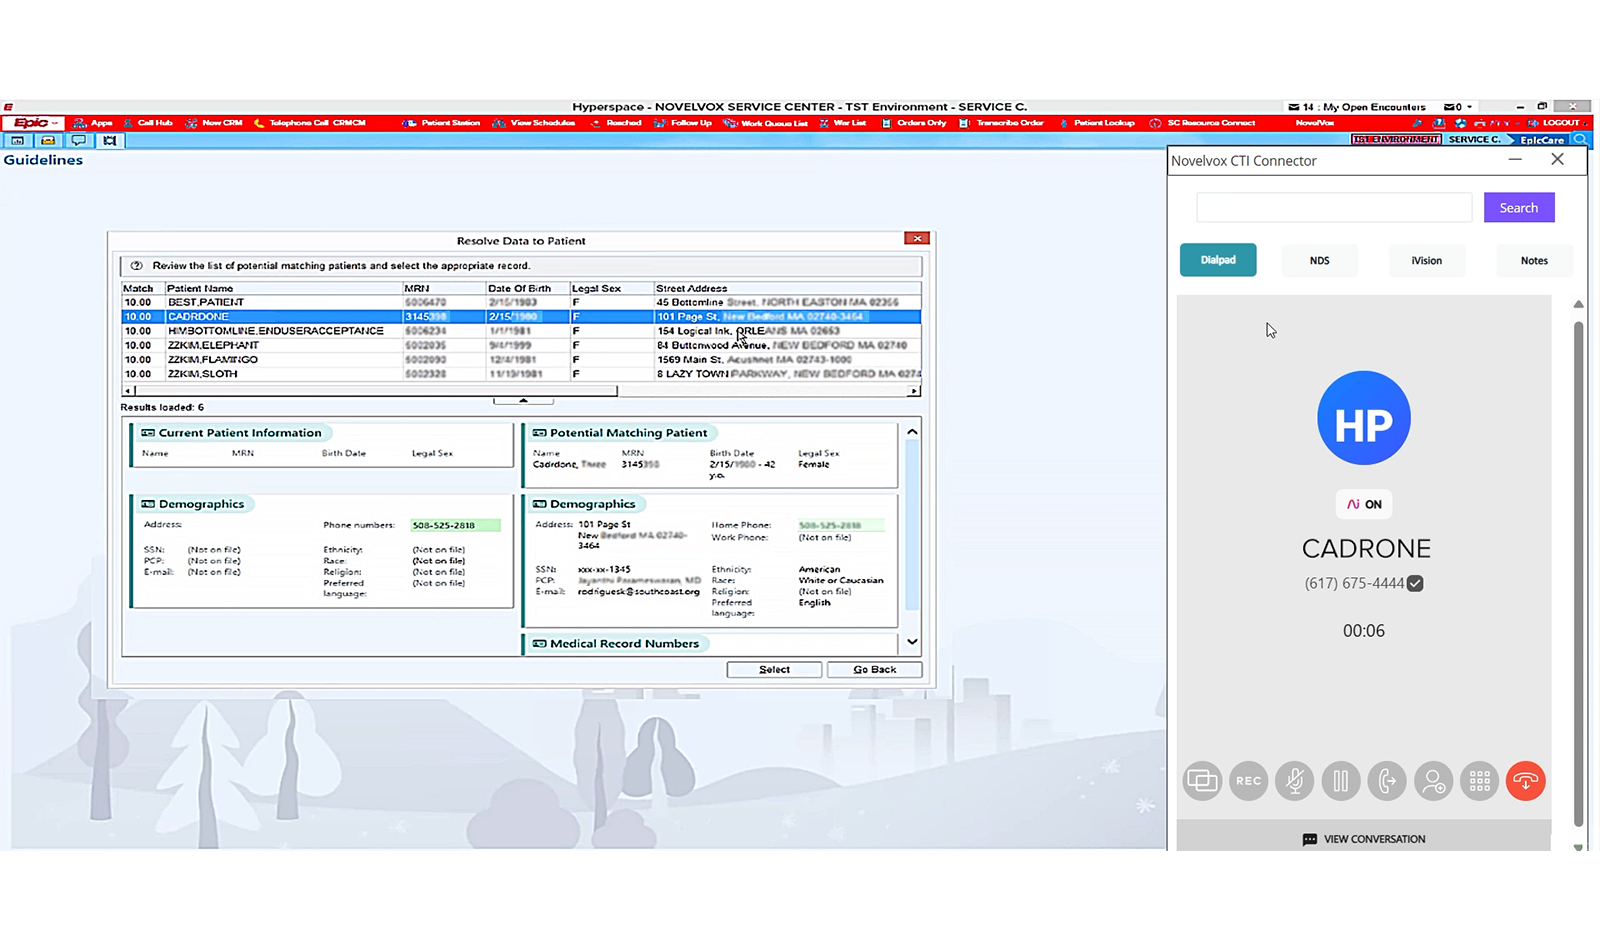The height and width of the screenshot is (950, 1600).
Task: Click the screen share call control icon
Action: 1202,781
